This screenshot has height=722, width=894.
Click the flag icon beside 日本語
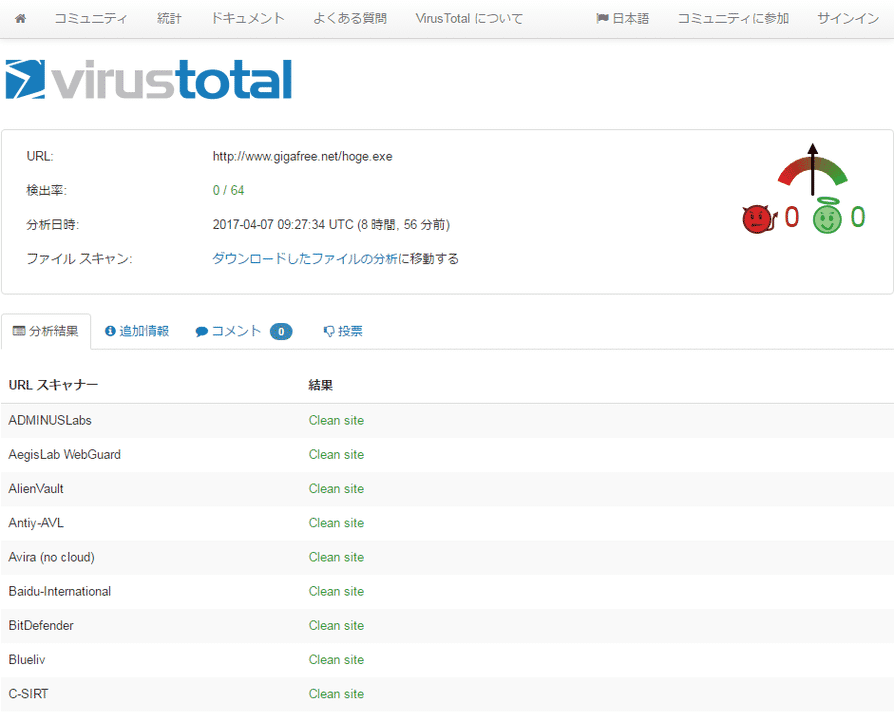click(x=602, y=18)
